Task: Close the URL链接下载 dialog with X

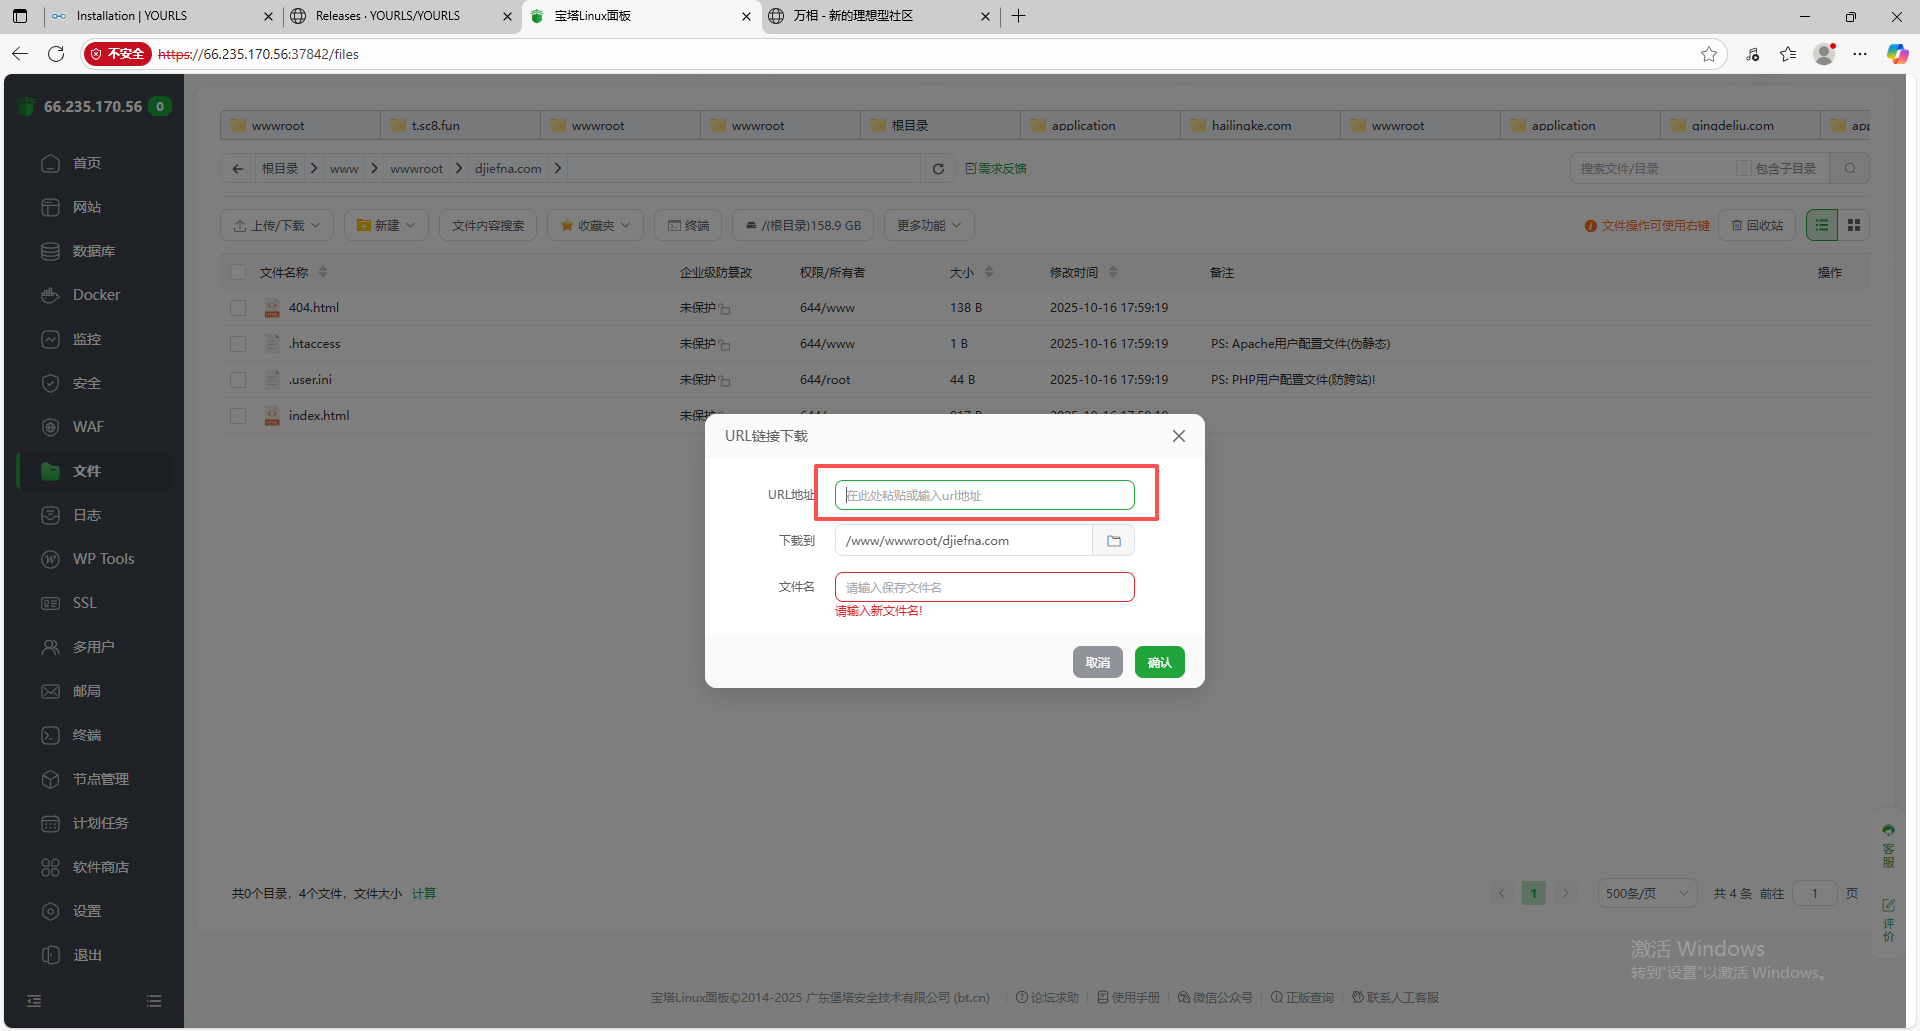Action: click(1178, 436)
